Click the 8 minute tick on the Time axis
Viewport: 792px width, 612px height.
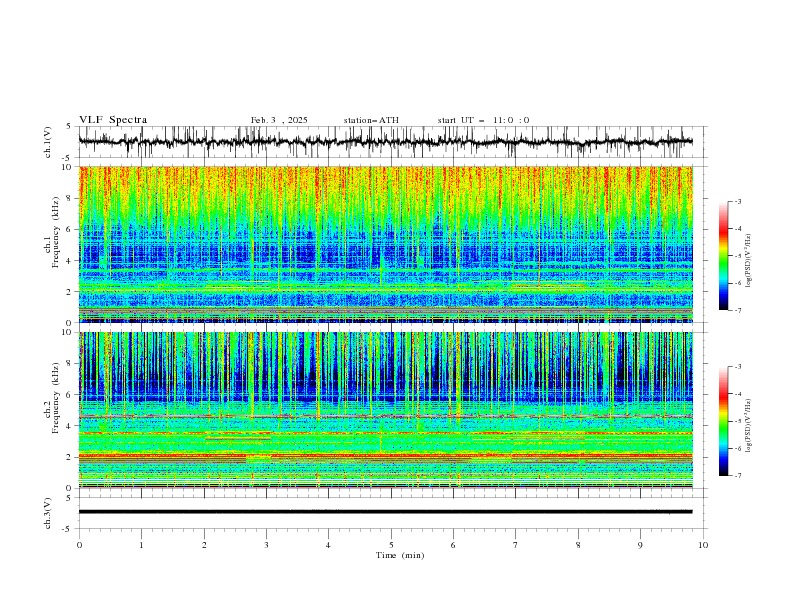pos(578,545)
